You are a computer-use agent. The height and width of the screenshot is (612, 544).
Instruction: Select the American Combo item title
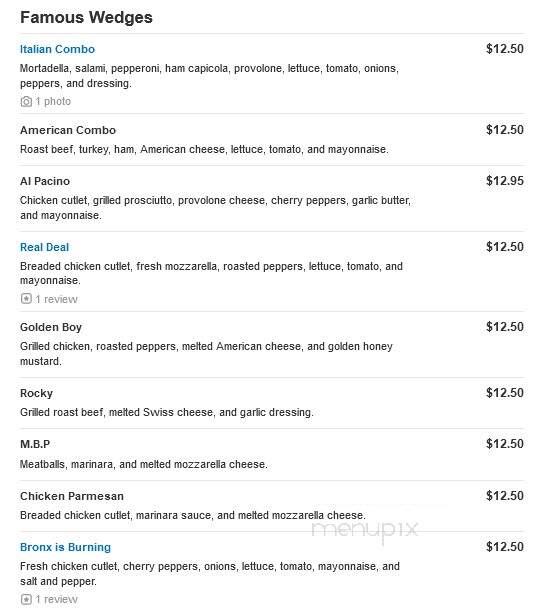pos(68,130)
